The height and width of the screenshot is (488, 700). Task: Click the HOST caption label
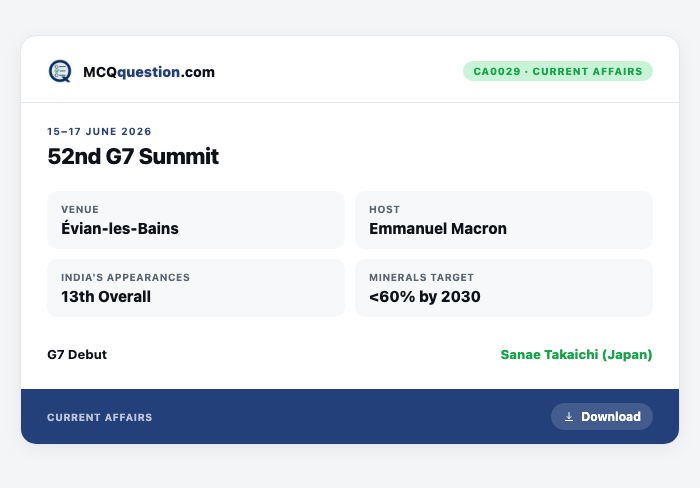coord(384,209)
